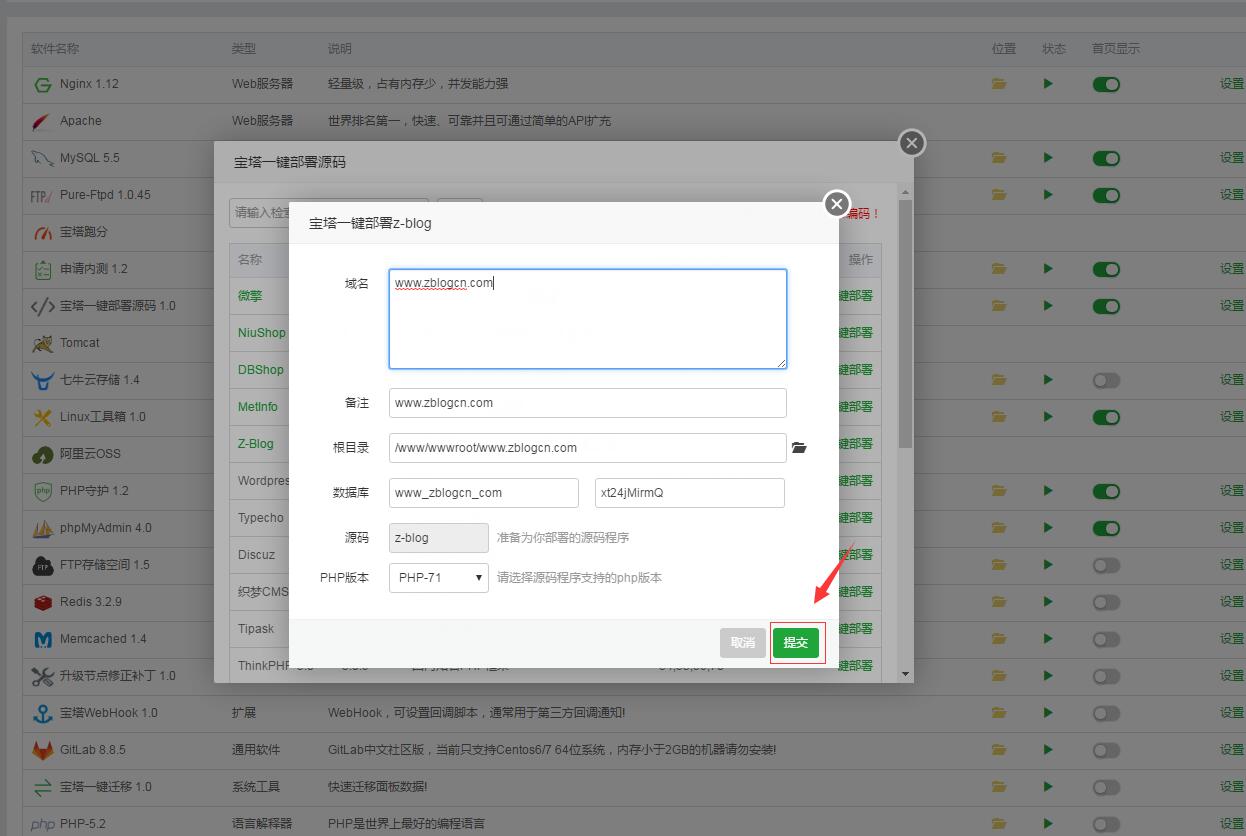Toggle homepage display for Pure-Ftpd
The height and width of the screenshot is (836, 1246).
pos(1106,195)
